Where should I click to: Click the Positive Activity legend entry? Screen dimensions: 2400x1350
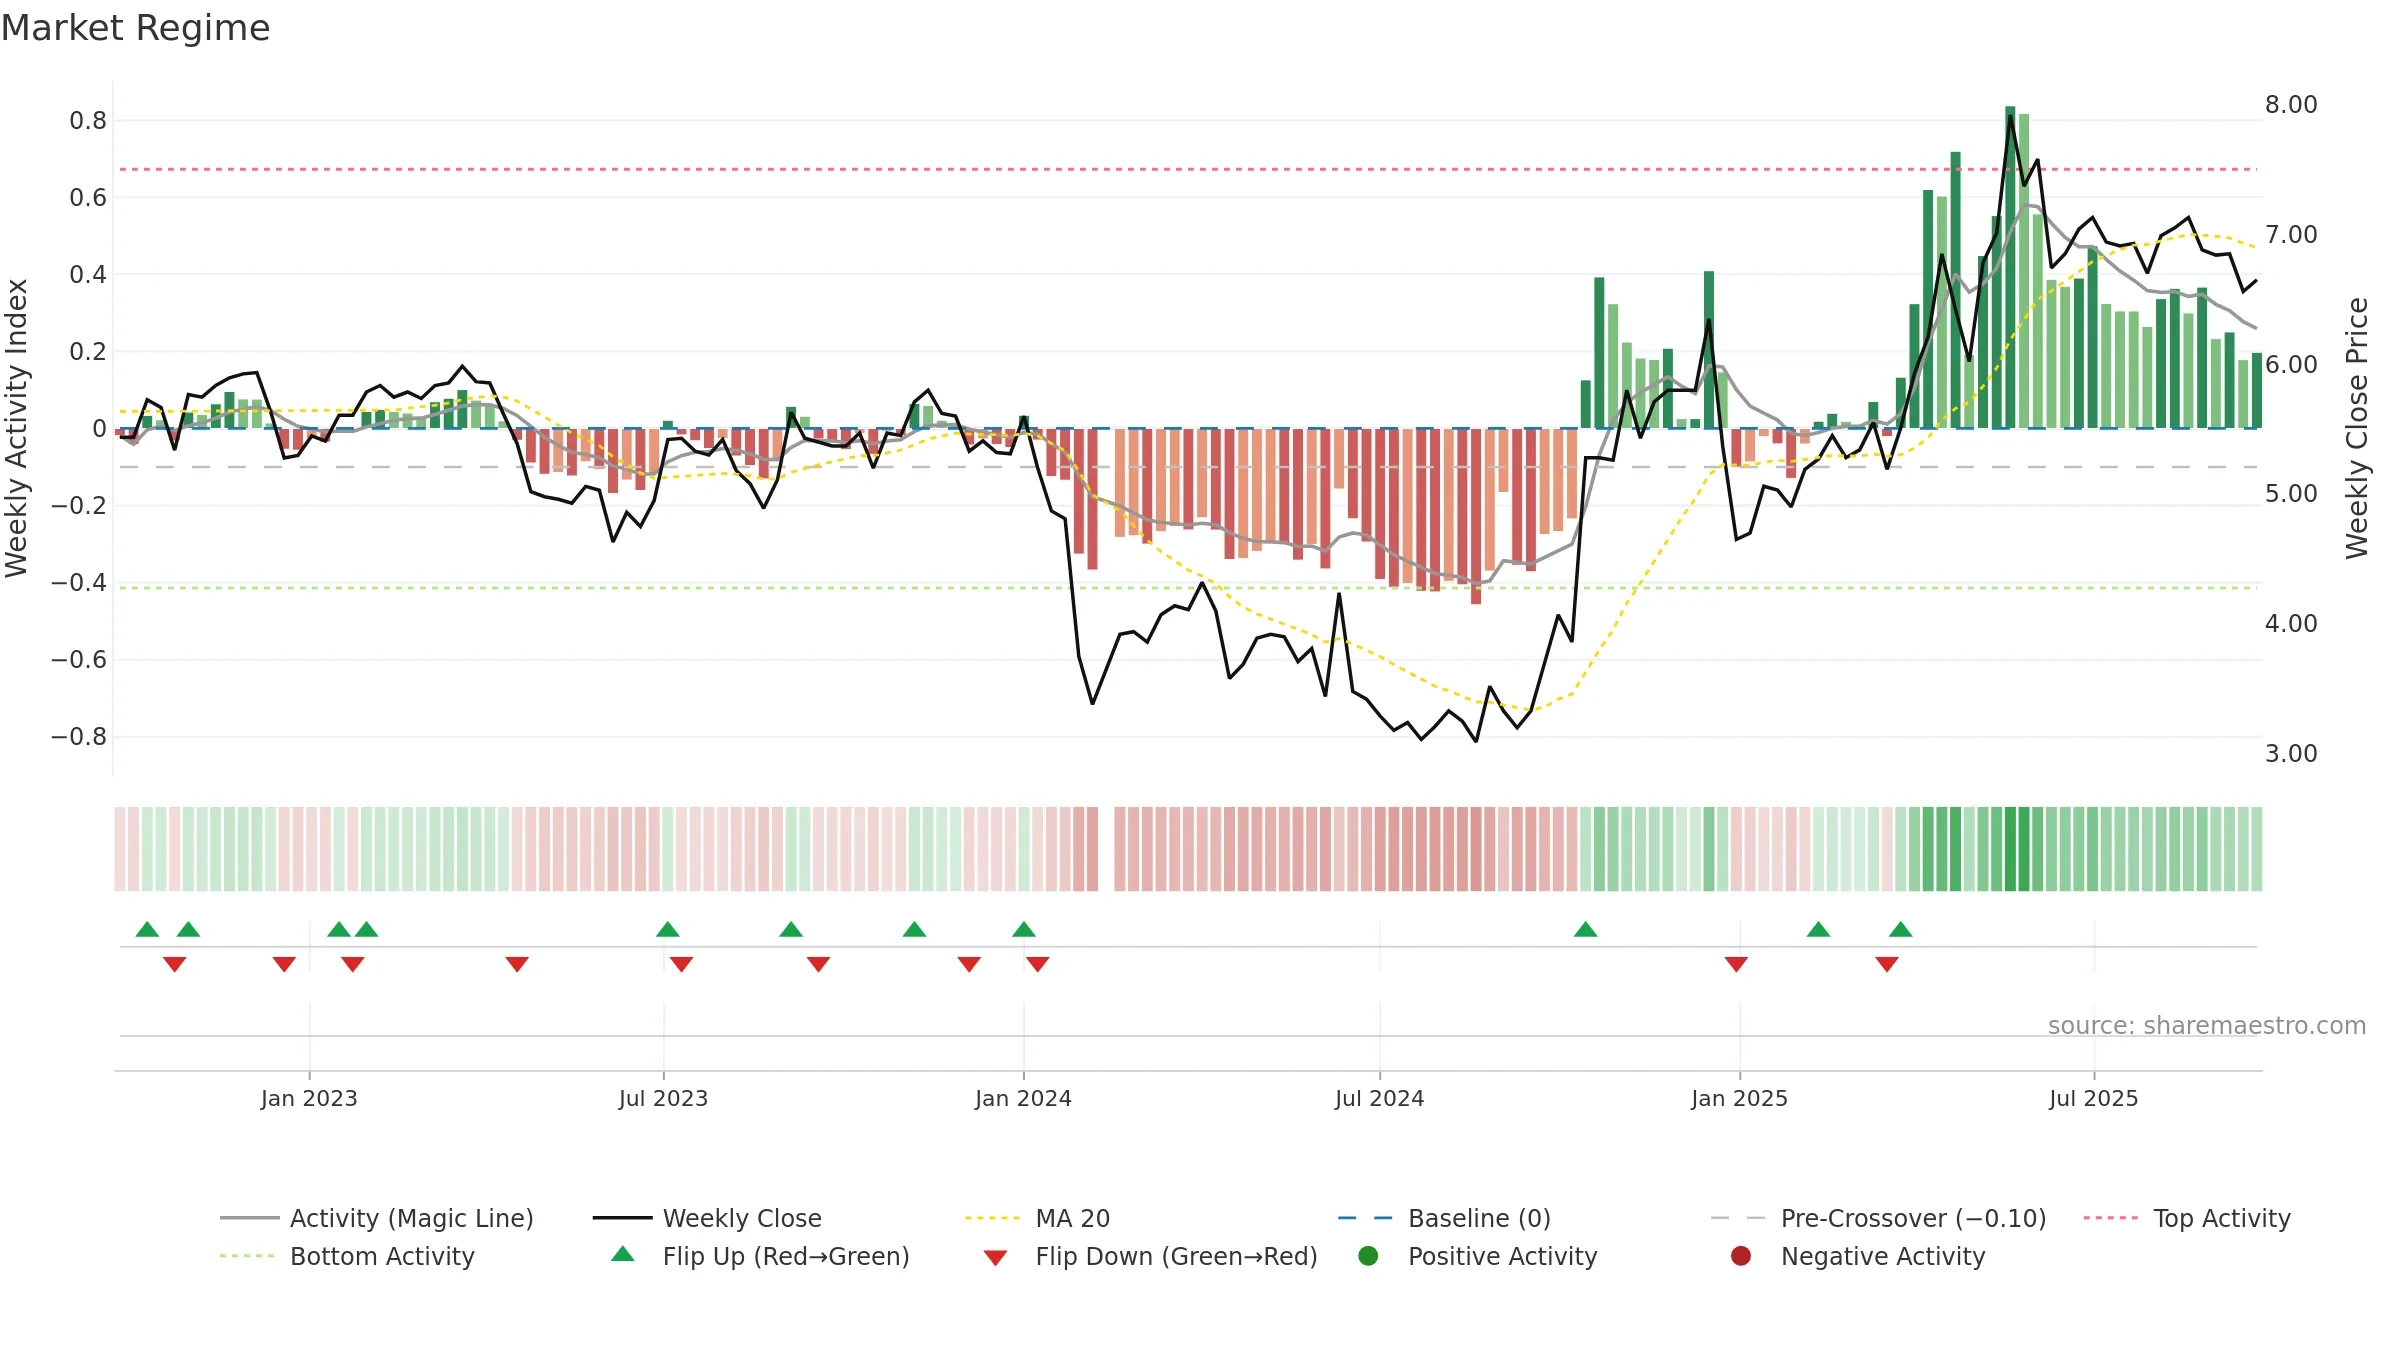(x=1477, y=1256)
